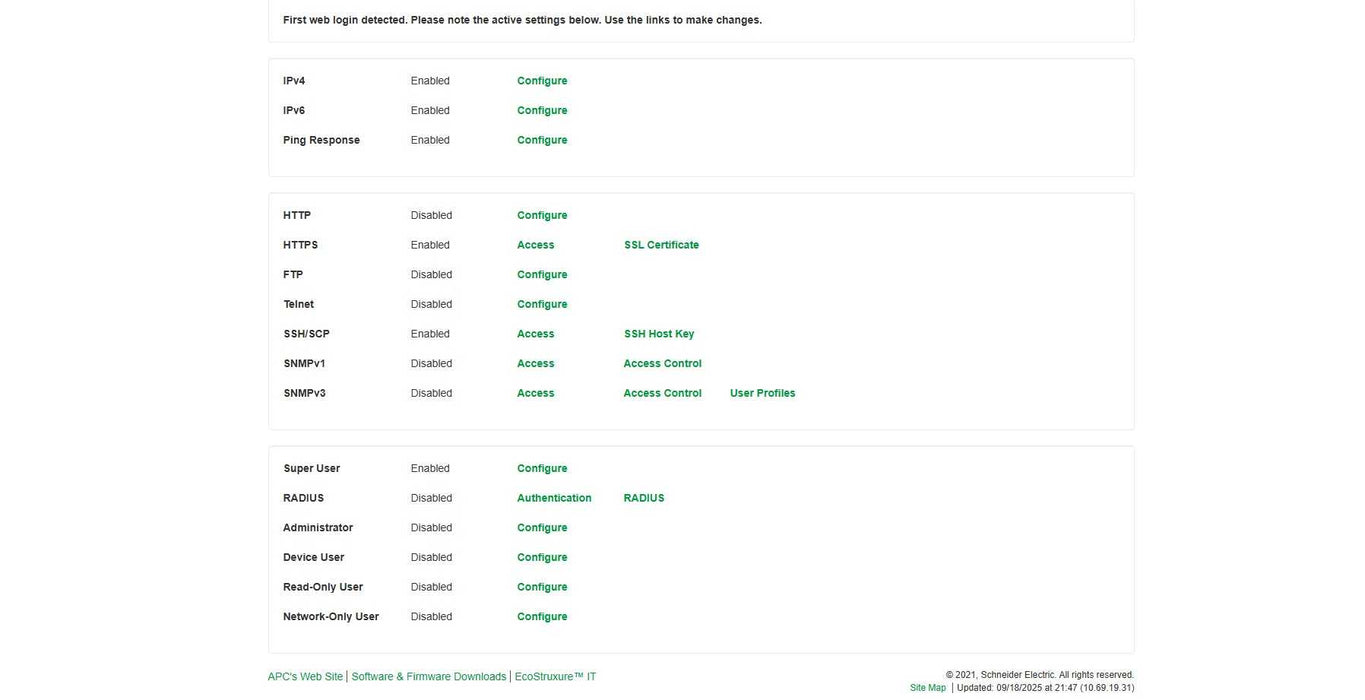Viewport: 1365px width, 700px height.
Task: Configure the Network-Only User account
Action: point(541,617)
